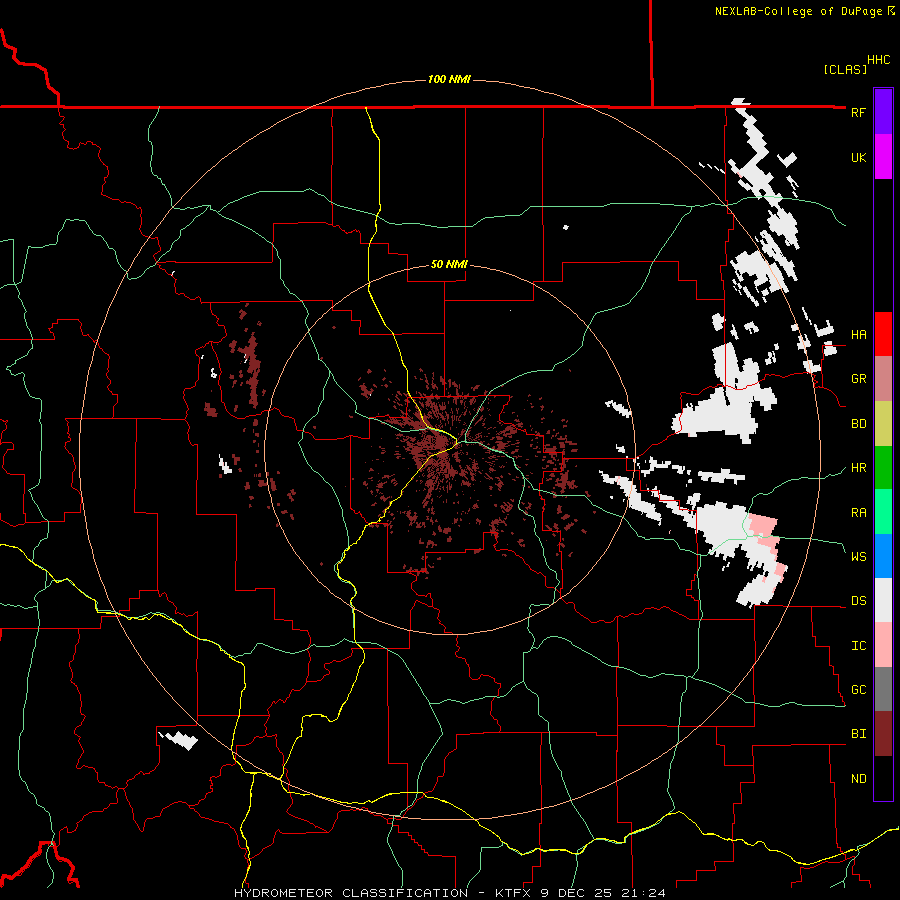Viewport: 900px width, 900px height.
Task: Click the BD legend label
Action: click(858, 424)
